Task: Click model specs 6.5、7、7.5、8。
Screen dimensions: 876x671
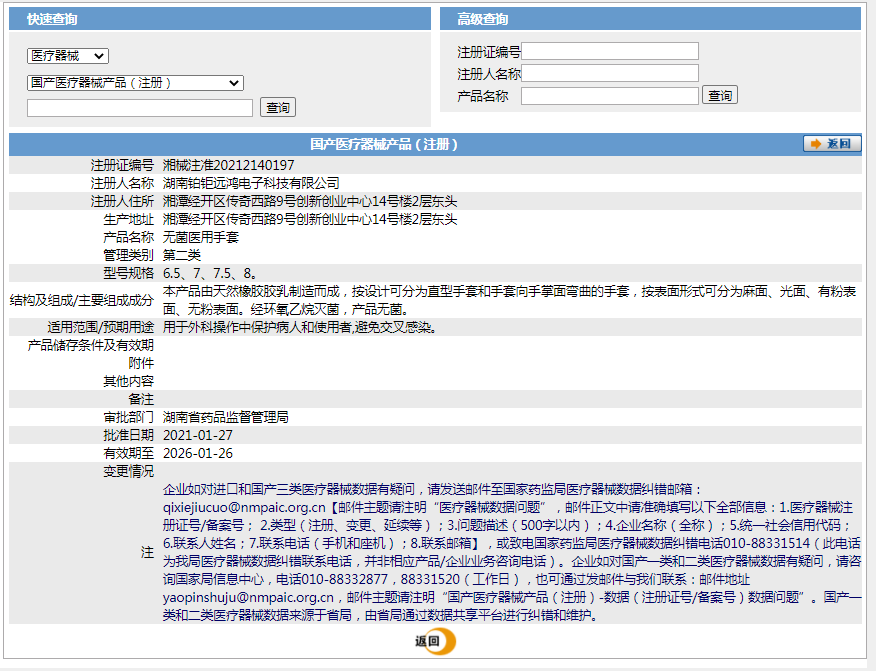Action: 210,273
